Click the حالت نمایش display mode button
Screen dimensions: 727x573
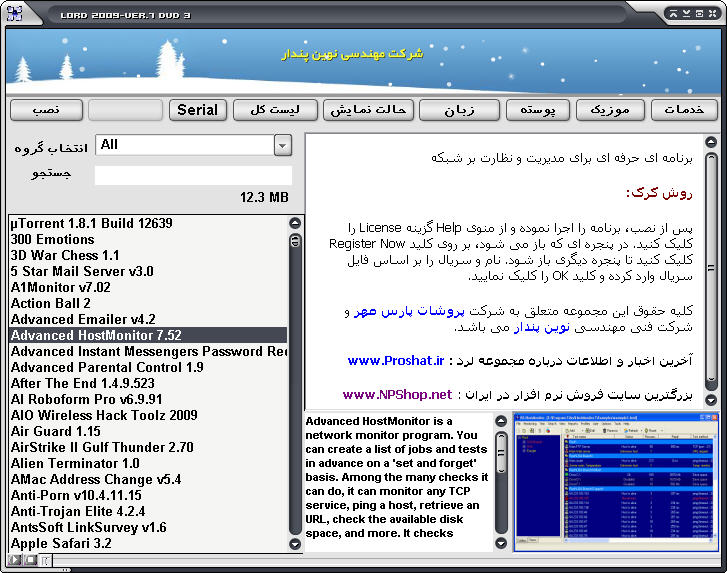[x=368, y=110]
